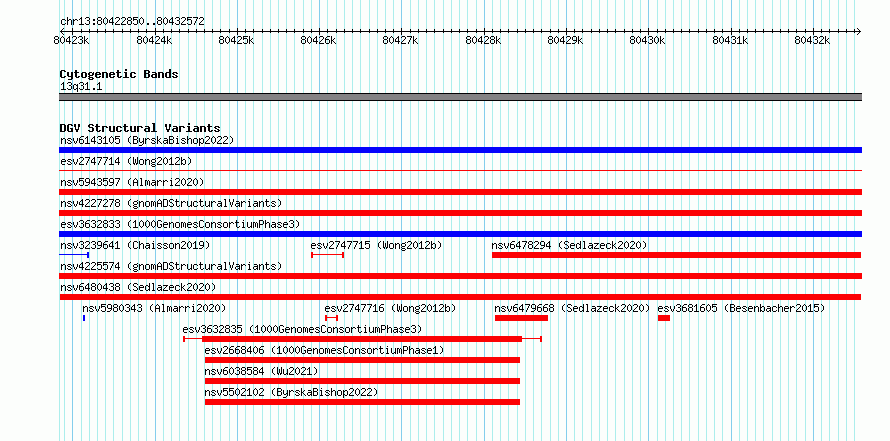The image size is (890, 441).
Task: Open nsv6038584 (Wu2021) label
Action: pyautogui.click(x=261, y=371)
